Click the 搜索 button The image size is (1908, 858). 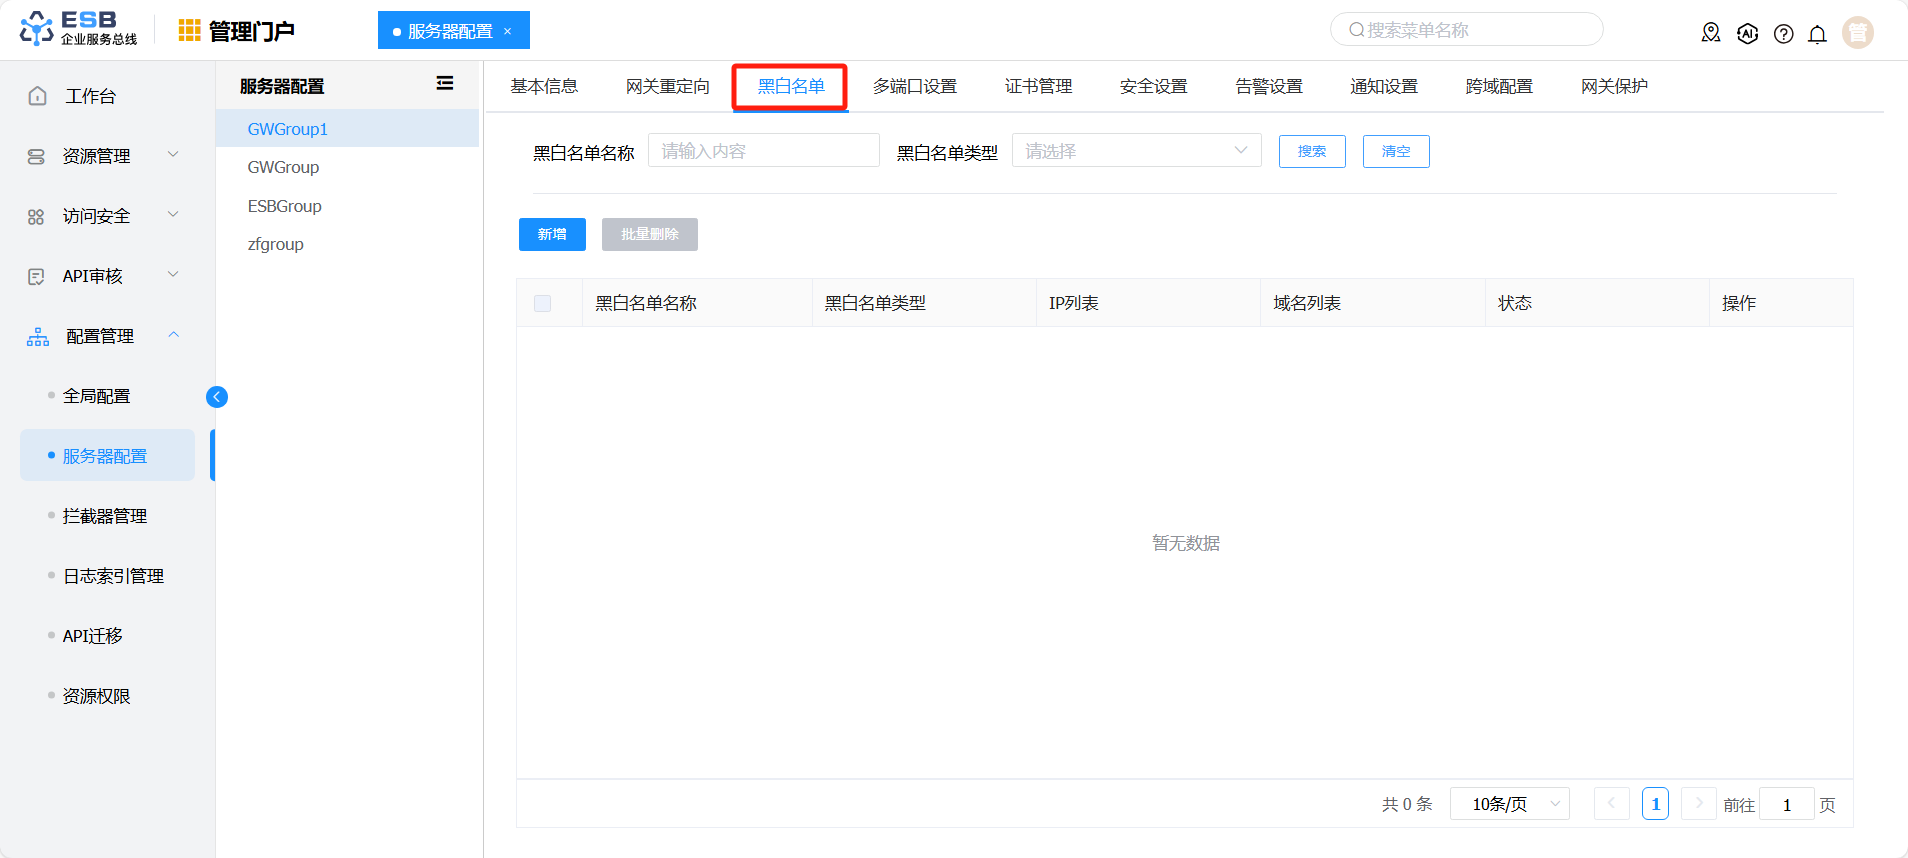pos(1312,151)
